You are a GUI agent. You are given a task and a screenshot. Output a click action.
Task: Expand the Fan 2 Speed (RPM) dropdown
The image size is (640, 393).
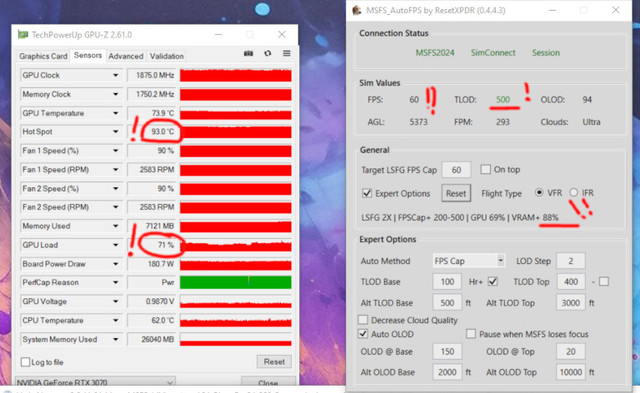116,207
